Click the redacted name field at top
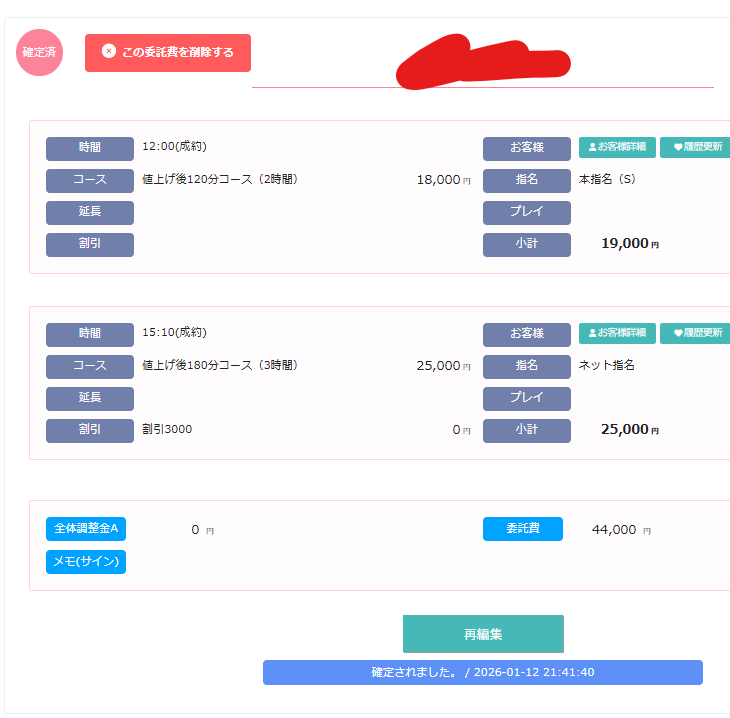 pos(482,66)
